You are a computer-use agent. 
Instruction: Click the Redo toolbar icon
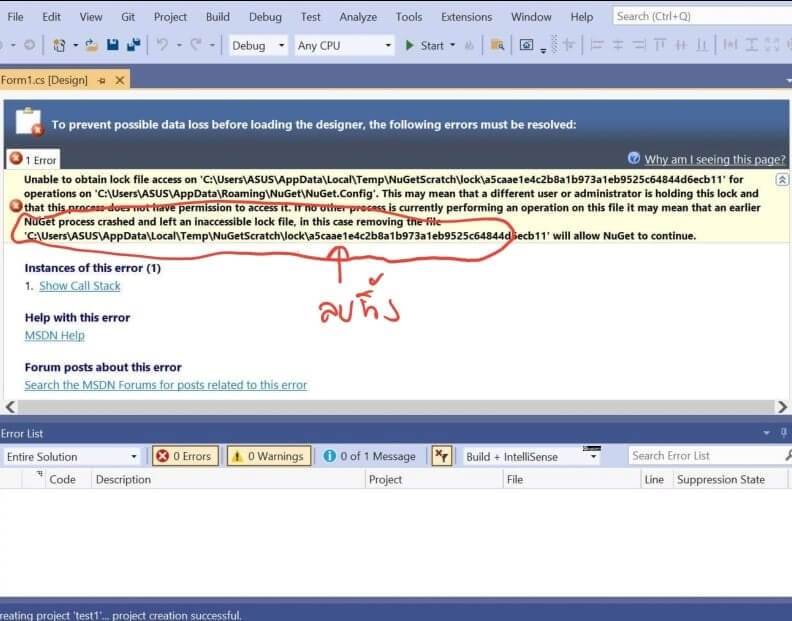pos(196,45)
